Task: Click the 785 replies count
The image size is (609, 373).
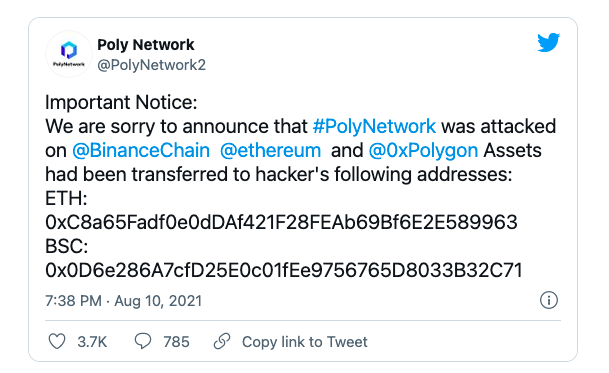Action: (x=176, y=342)
